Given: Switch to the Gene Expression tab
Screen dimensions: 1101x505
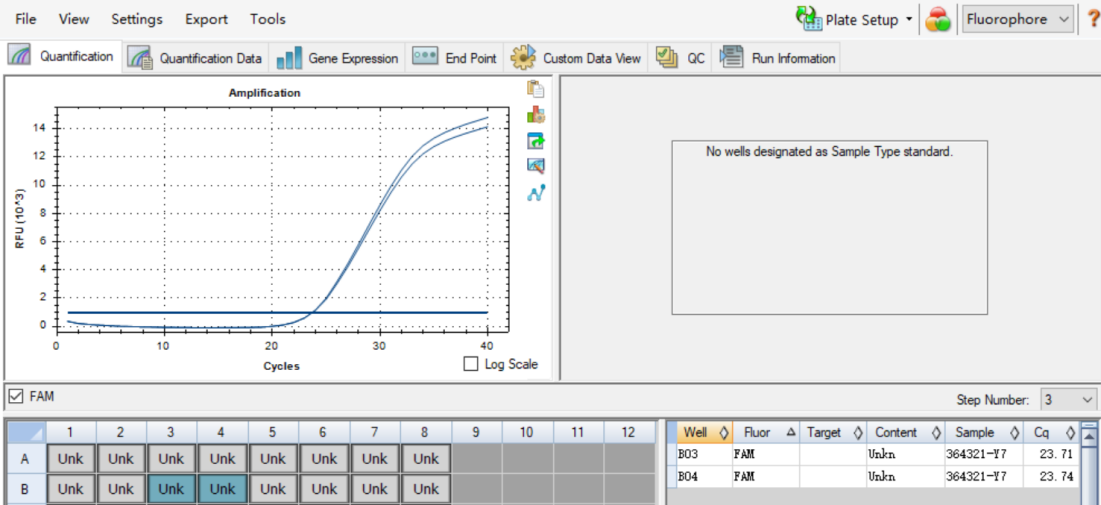Looking at the screenshot, I should [x=339, y=58].
